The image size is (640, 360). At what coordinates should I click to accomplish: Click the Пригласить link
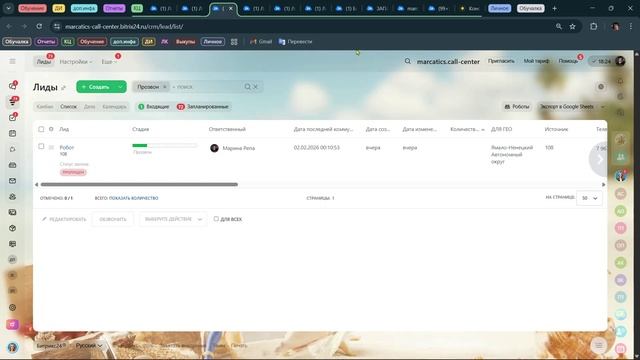501,61
